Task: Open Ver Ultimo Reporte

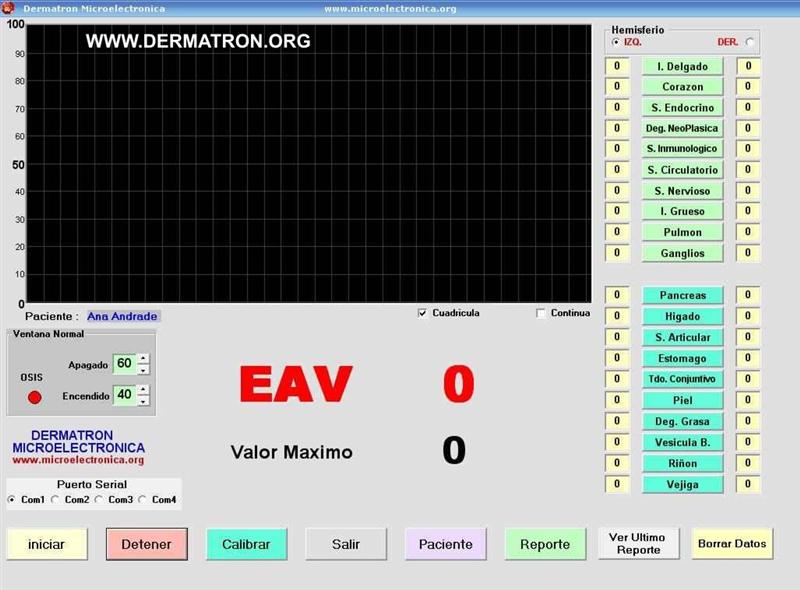Action: 639,544
